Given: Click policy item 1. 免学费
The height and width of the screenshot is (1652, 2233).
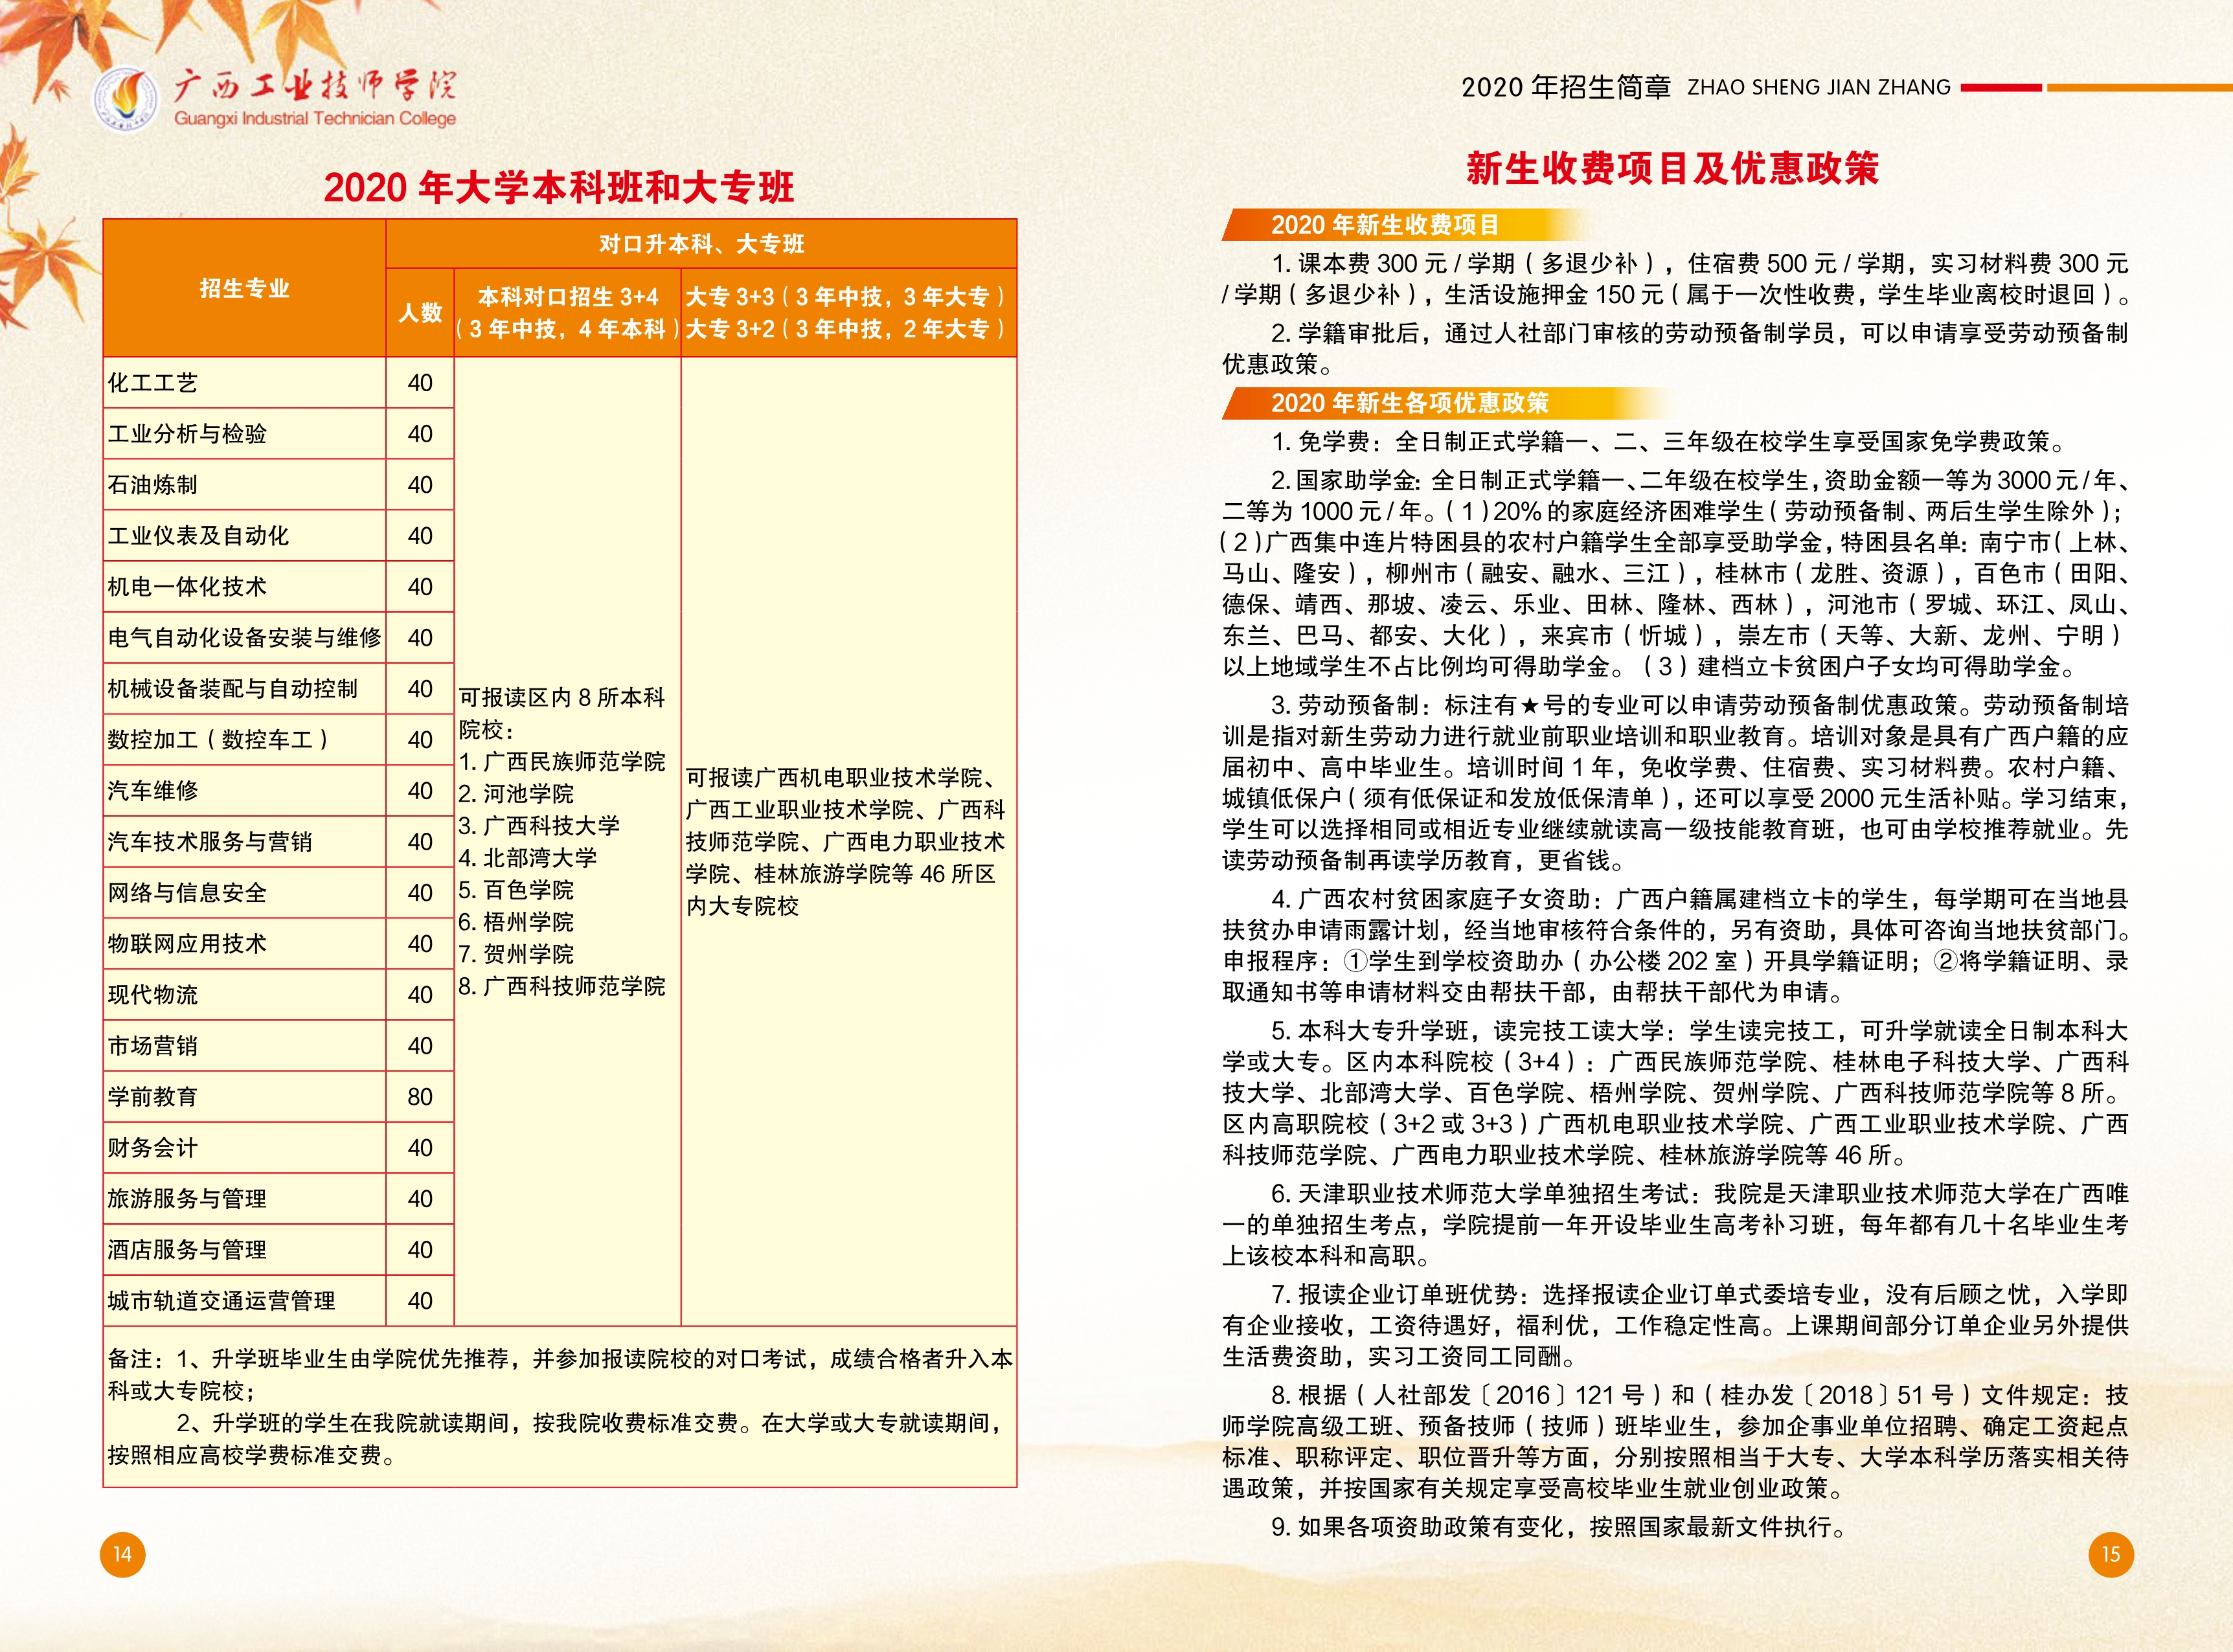Looking at the screenshot, I should click(x=1670, y=441).
